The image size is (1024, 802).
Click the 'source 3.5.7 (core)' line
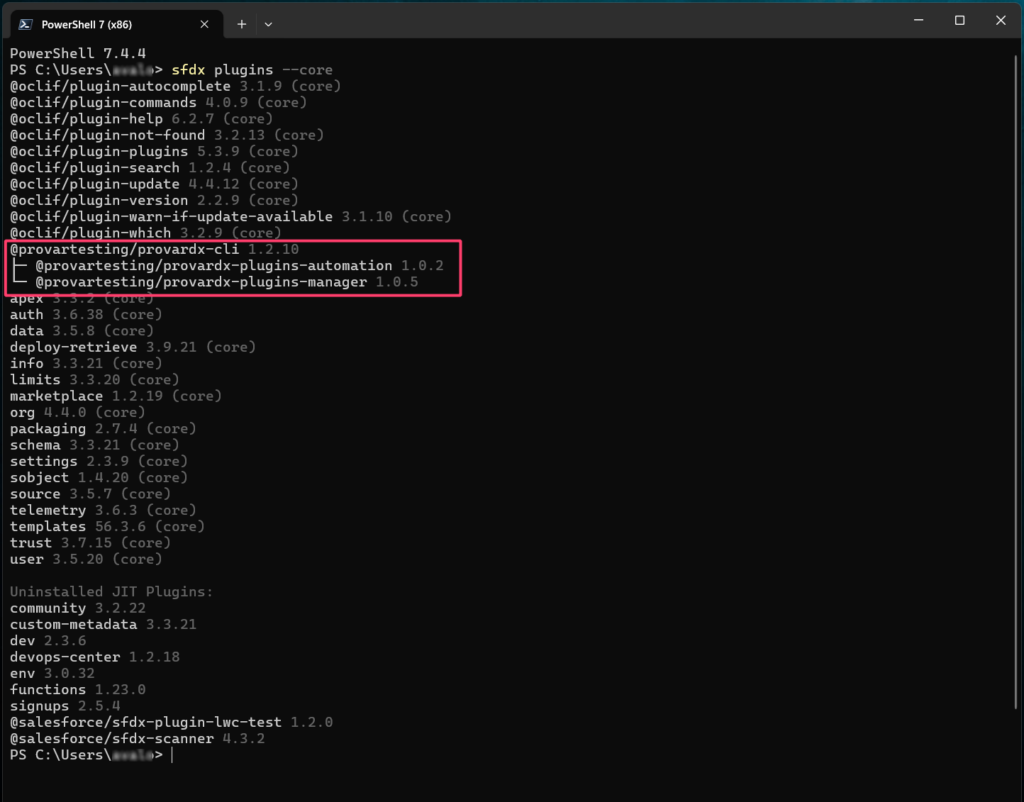[x=90, y=494]
